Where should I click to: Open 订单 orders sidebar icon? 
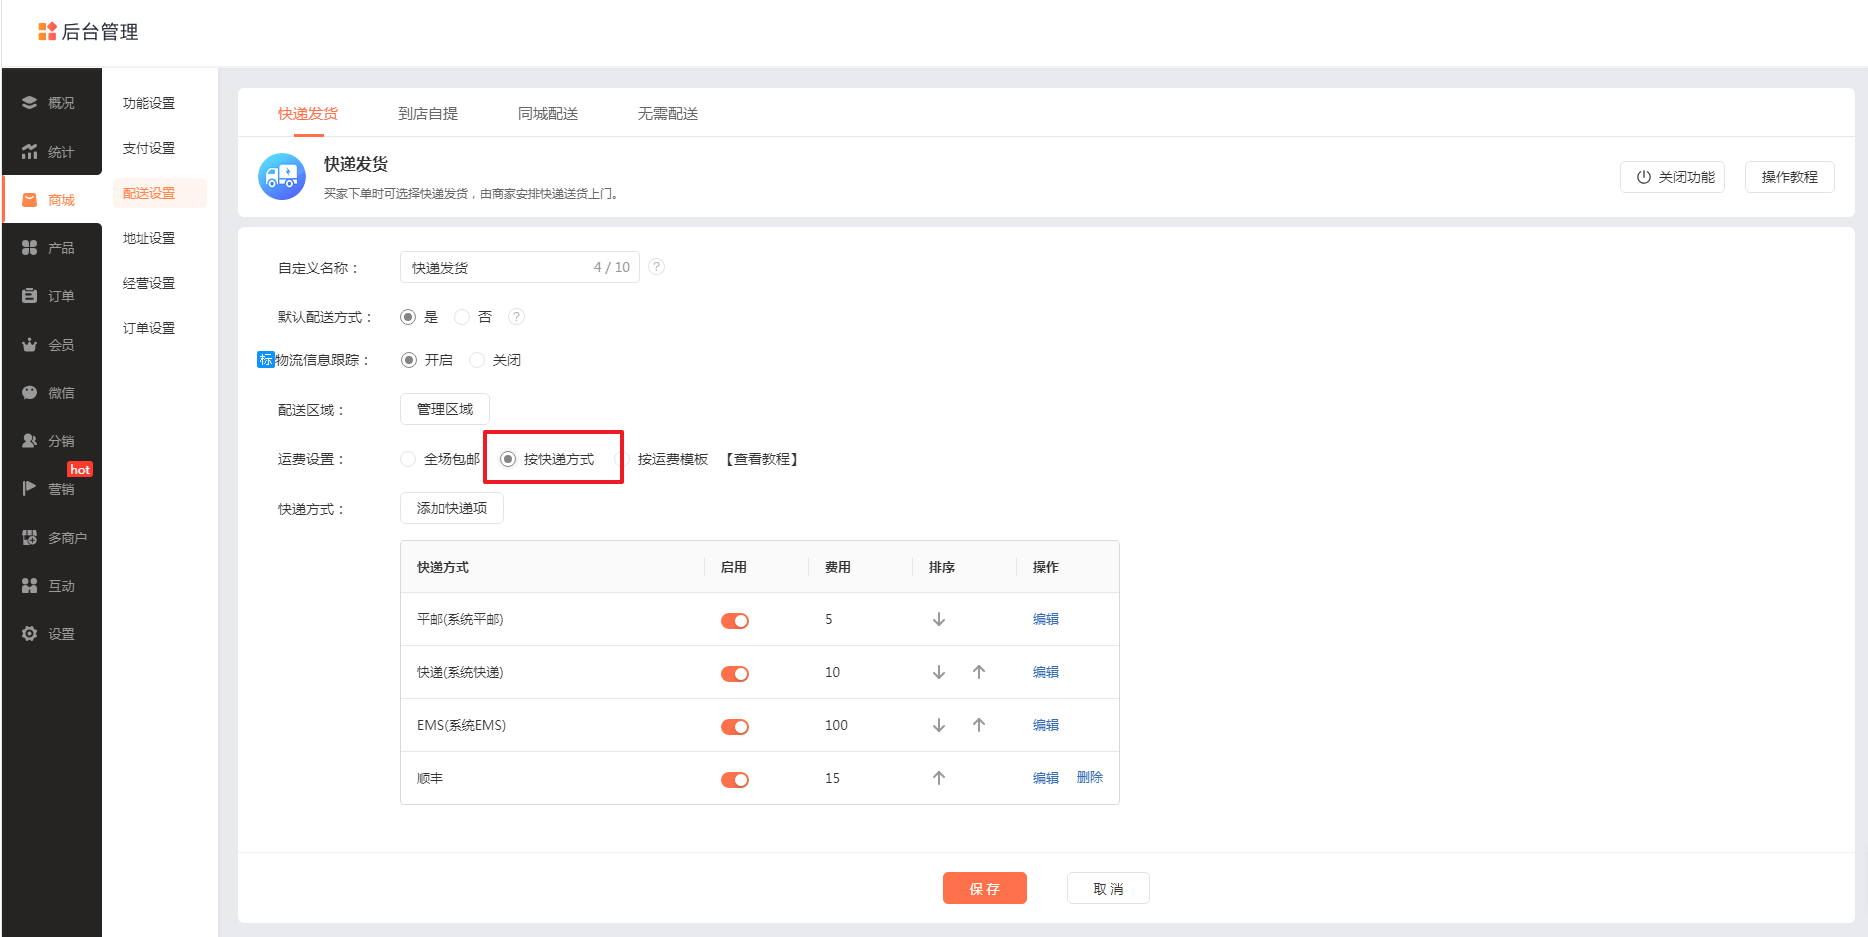point(29,296)
